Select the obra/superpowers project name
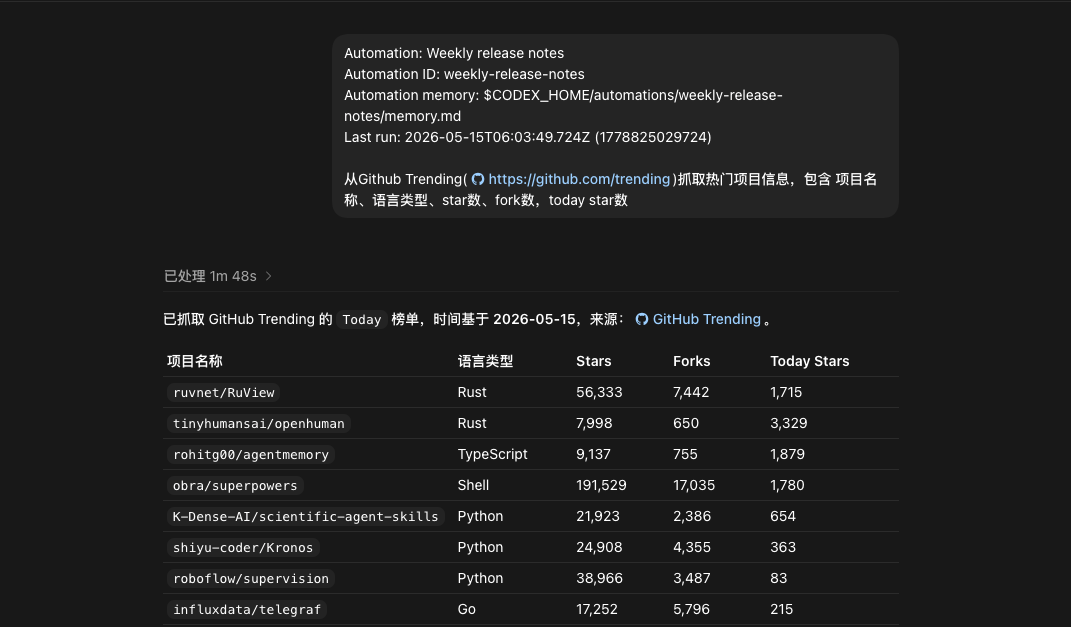Viewport: 1071px width, 627px height. point(235,486)
